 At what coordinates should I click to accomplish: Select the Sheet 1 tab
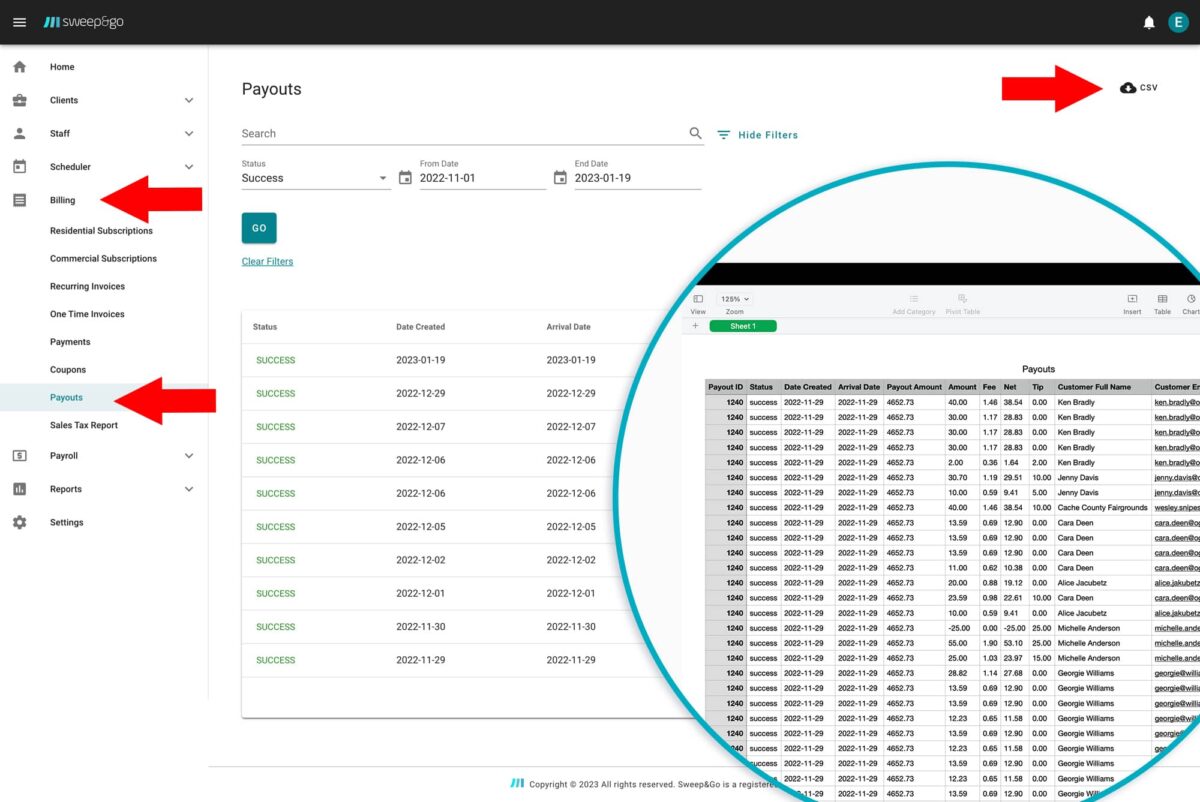742,326
